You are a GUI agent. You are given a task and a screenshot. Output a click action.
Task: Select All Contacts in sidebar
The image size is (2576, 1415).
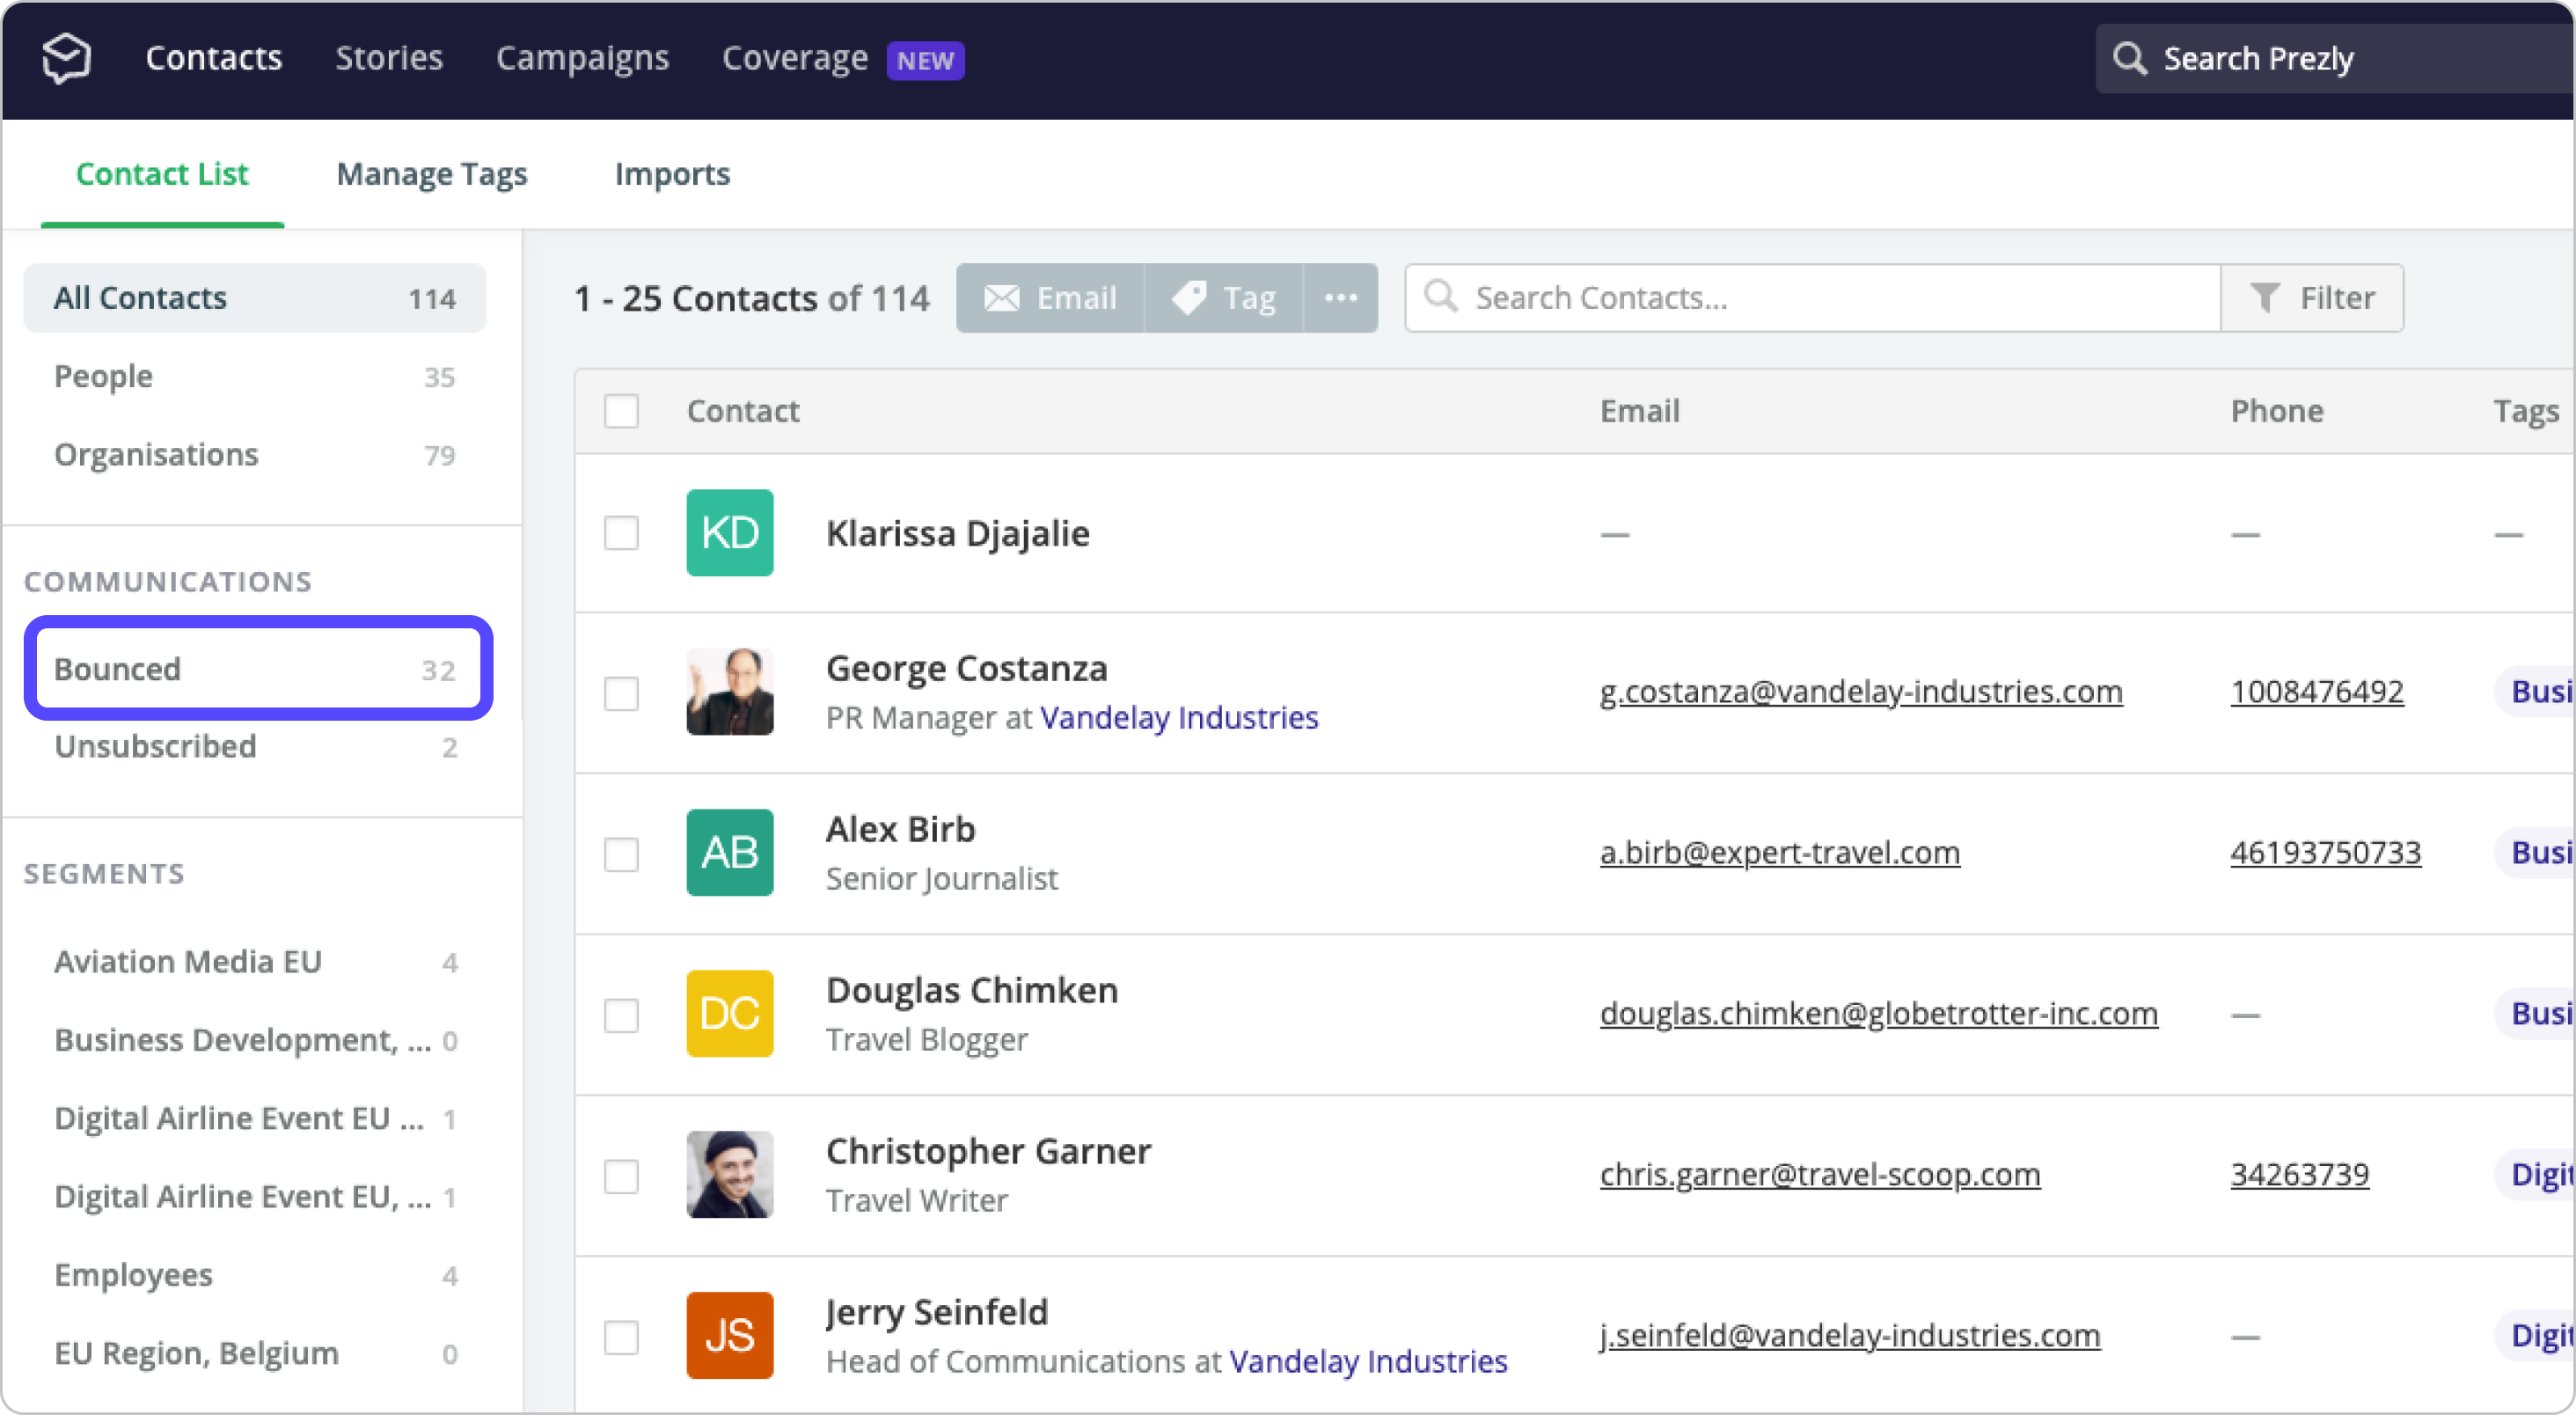[x=255, y=298]
